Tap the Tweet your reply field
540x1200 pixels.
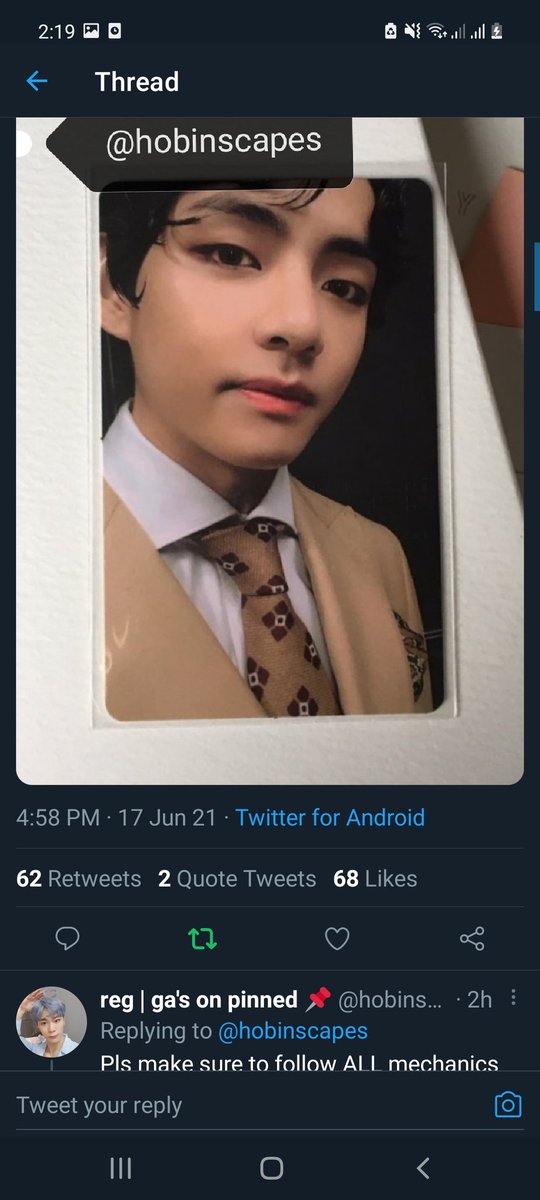[250, 1105]
